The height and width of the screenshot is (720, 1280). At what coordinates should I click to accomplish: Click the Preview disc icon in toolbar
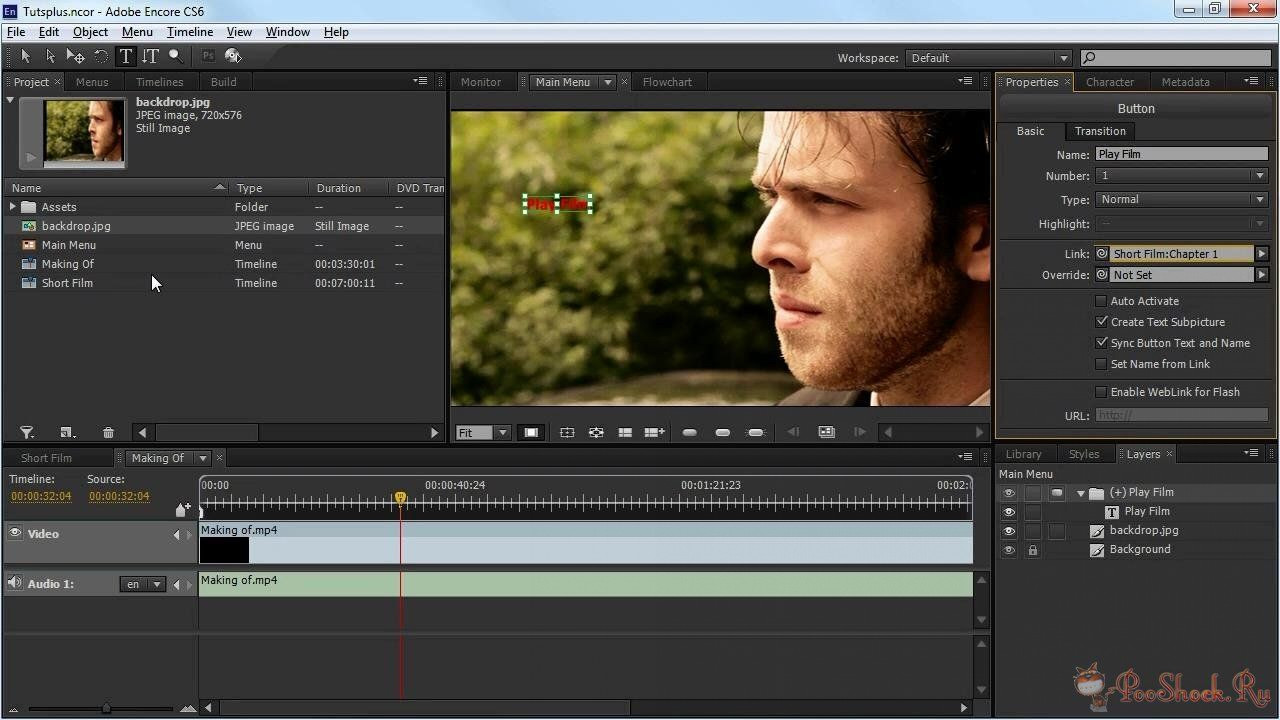(233, 57)
